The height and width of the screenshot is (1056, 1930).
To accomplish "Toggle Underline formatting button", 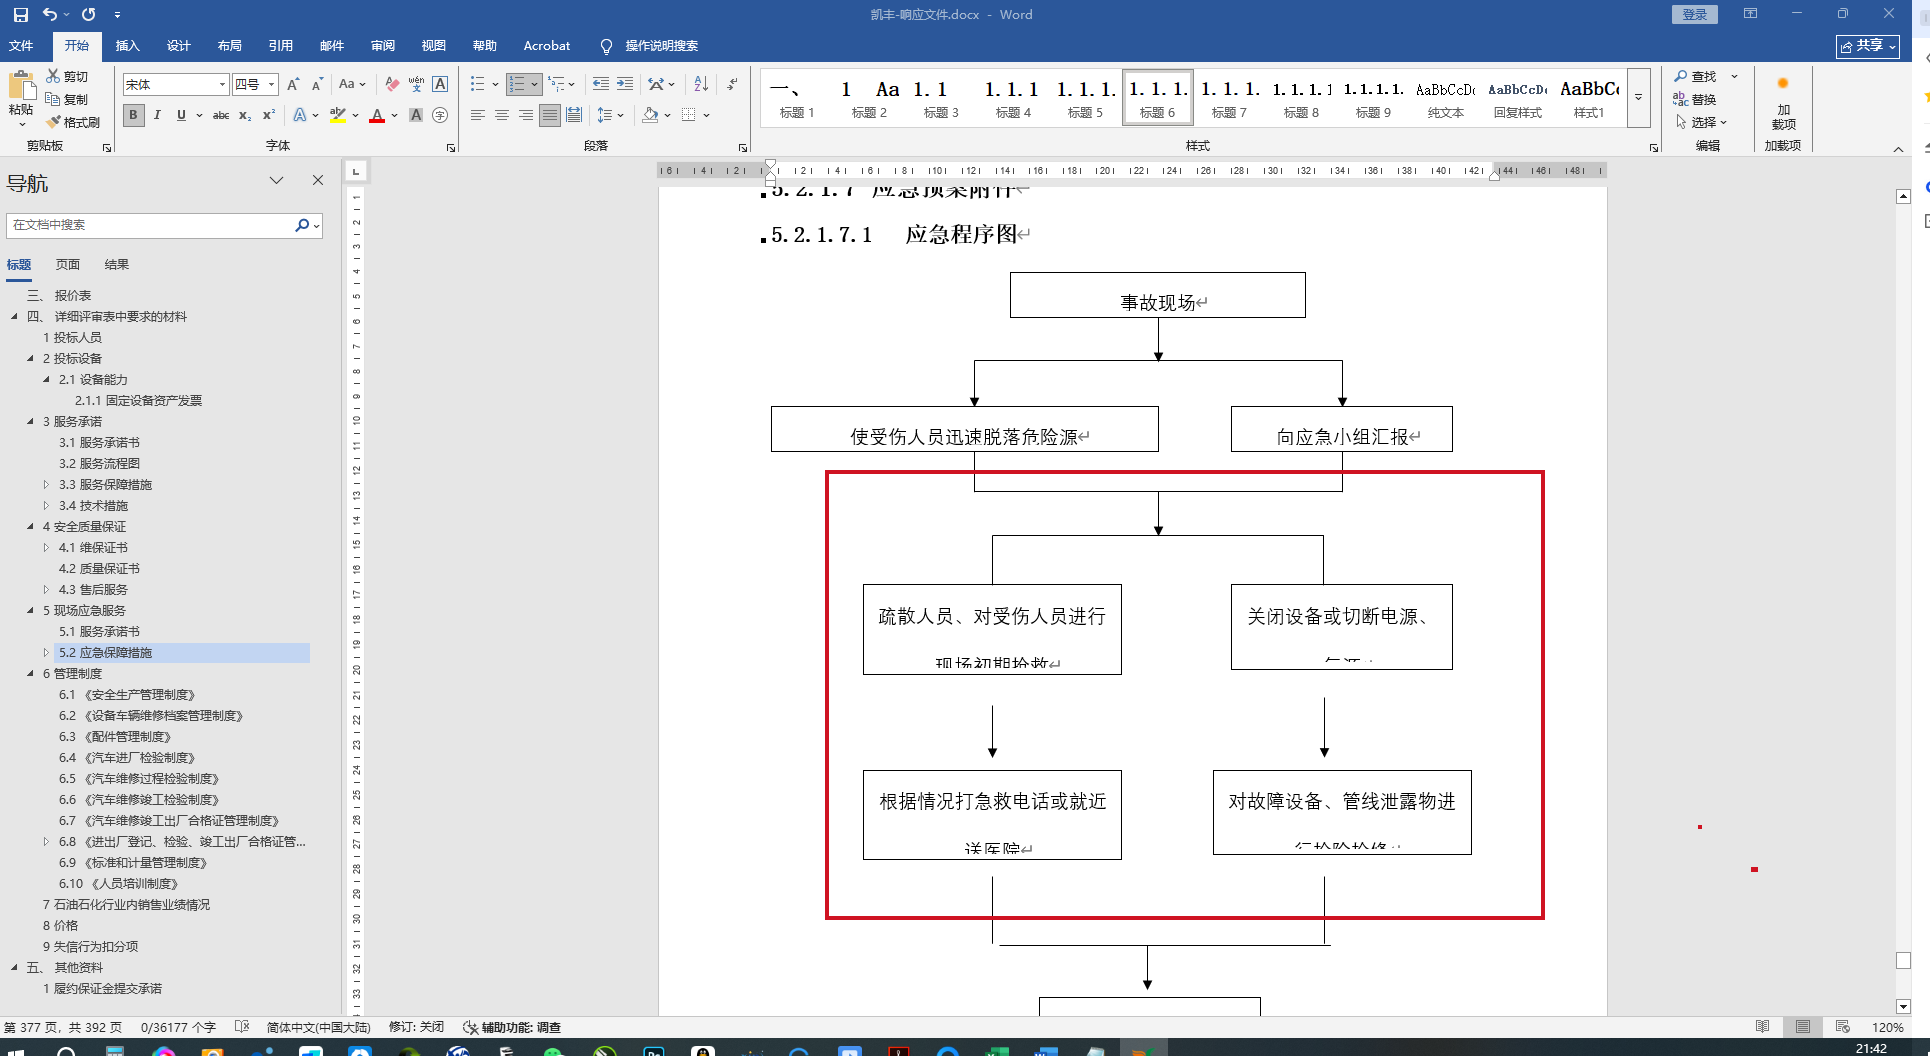I will 181,115.
